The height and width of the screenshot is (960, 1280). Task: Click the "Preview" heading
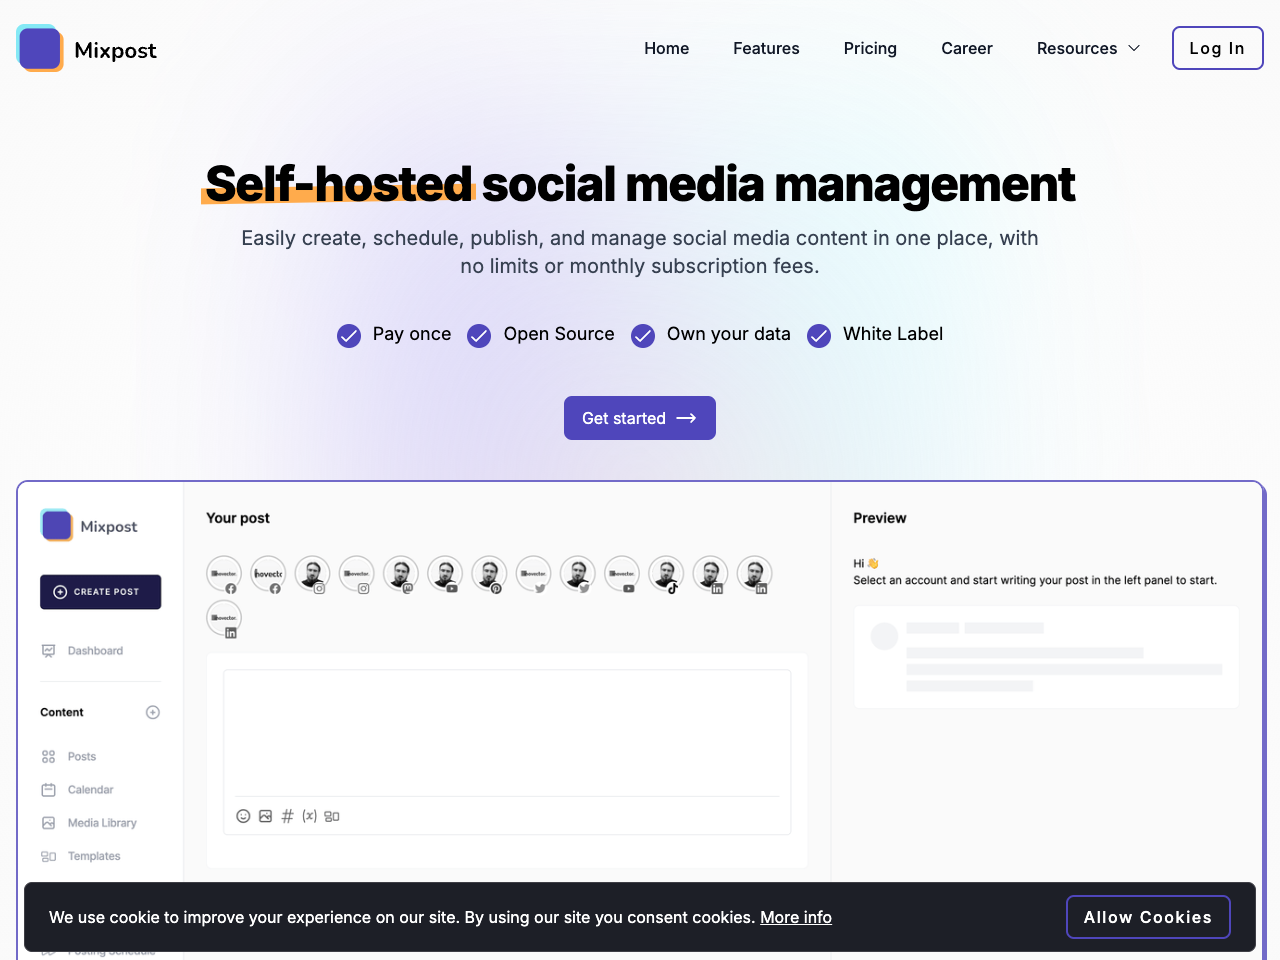(880, 518)
